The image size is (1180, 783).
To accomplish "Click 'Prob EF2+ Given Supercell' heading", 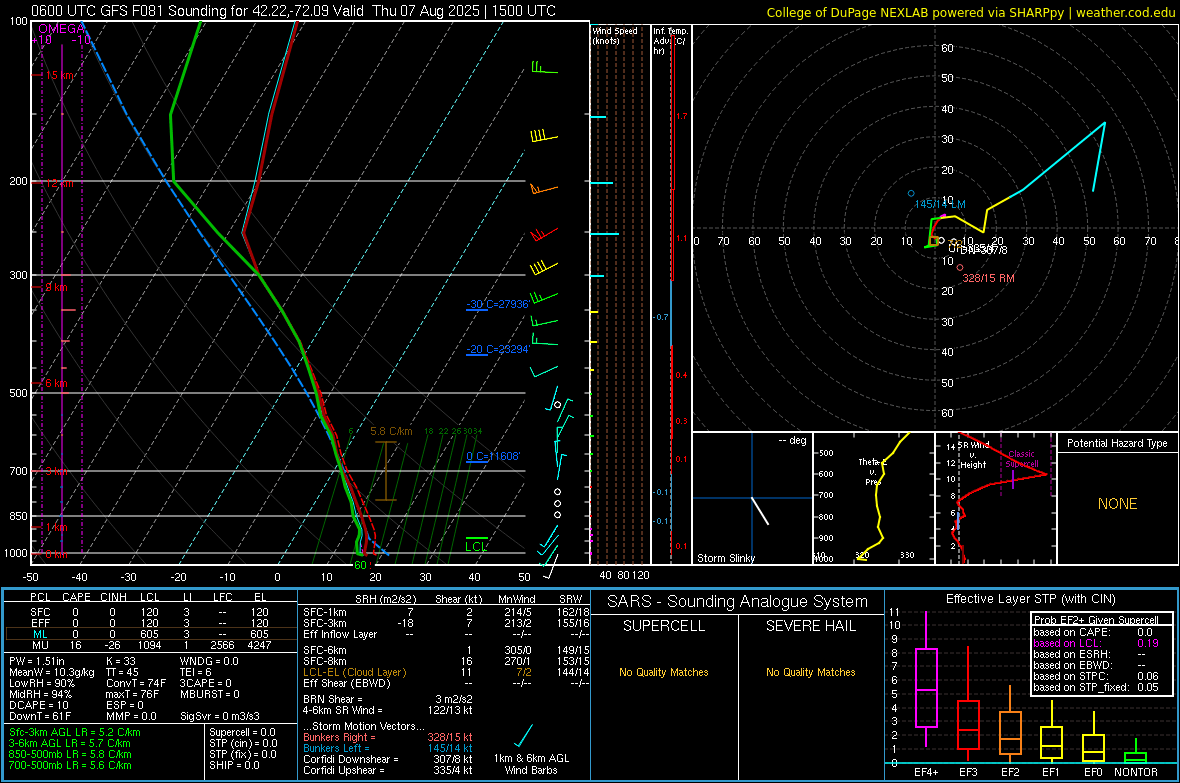I will click(x=1096, y=620).
